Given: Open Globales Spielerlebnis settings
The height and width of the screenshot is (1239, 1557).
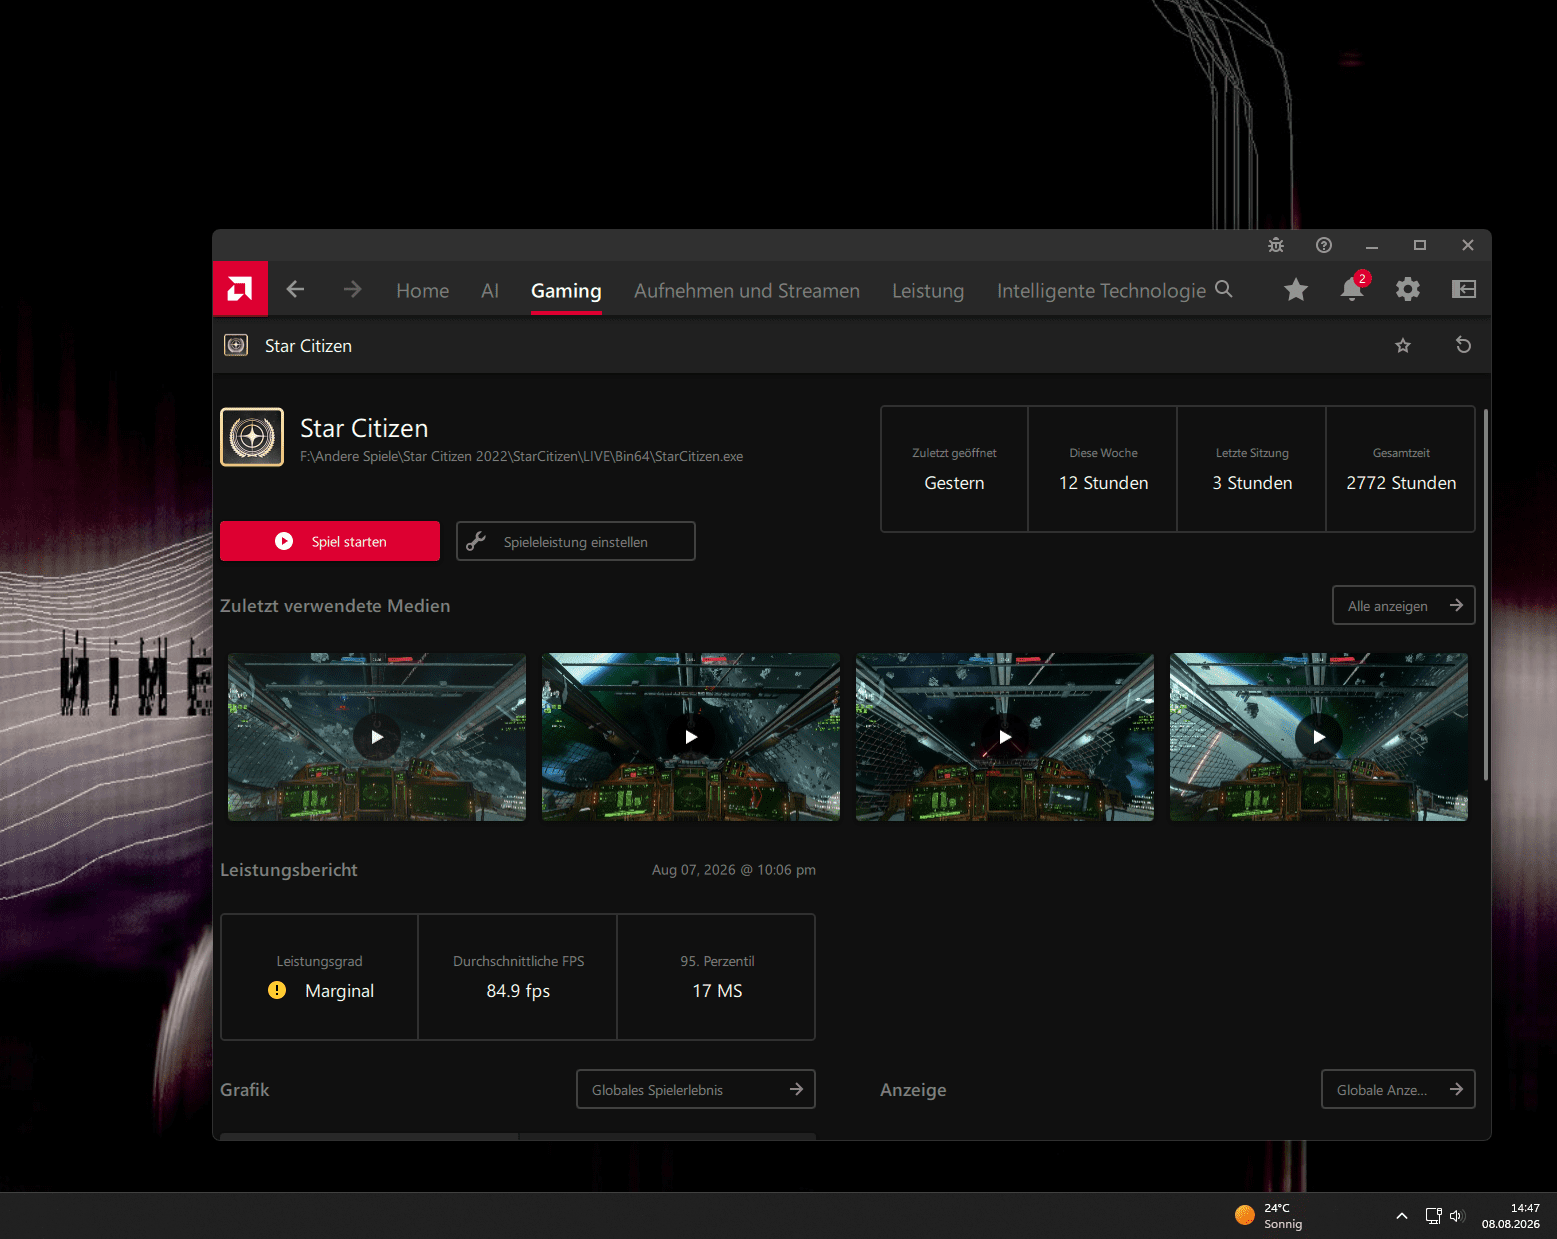Looking at the screenshot, I should click(696, 1089).
